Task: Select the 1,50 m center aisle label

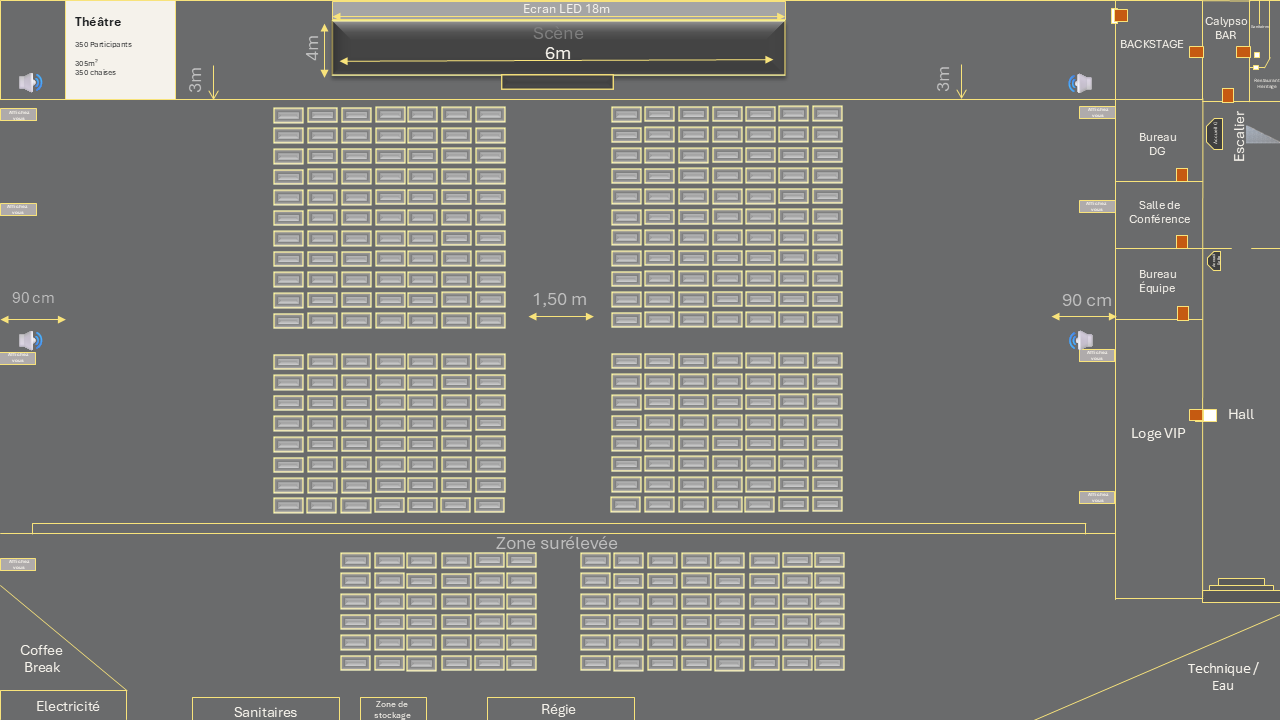Action: [x=560, y=299]
